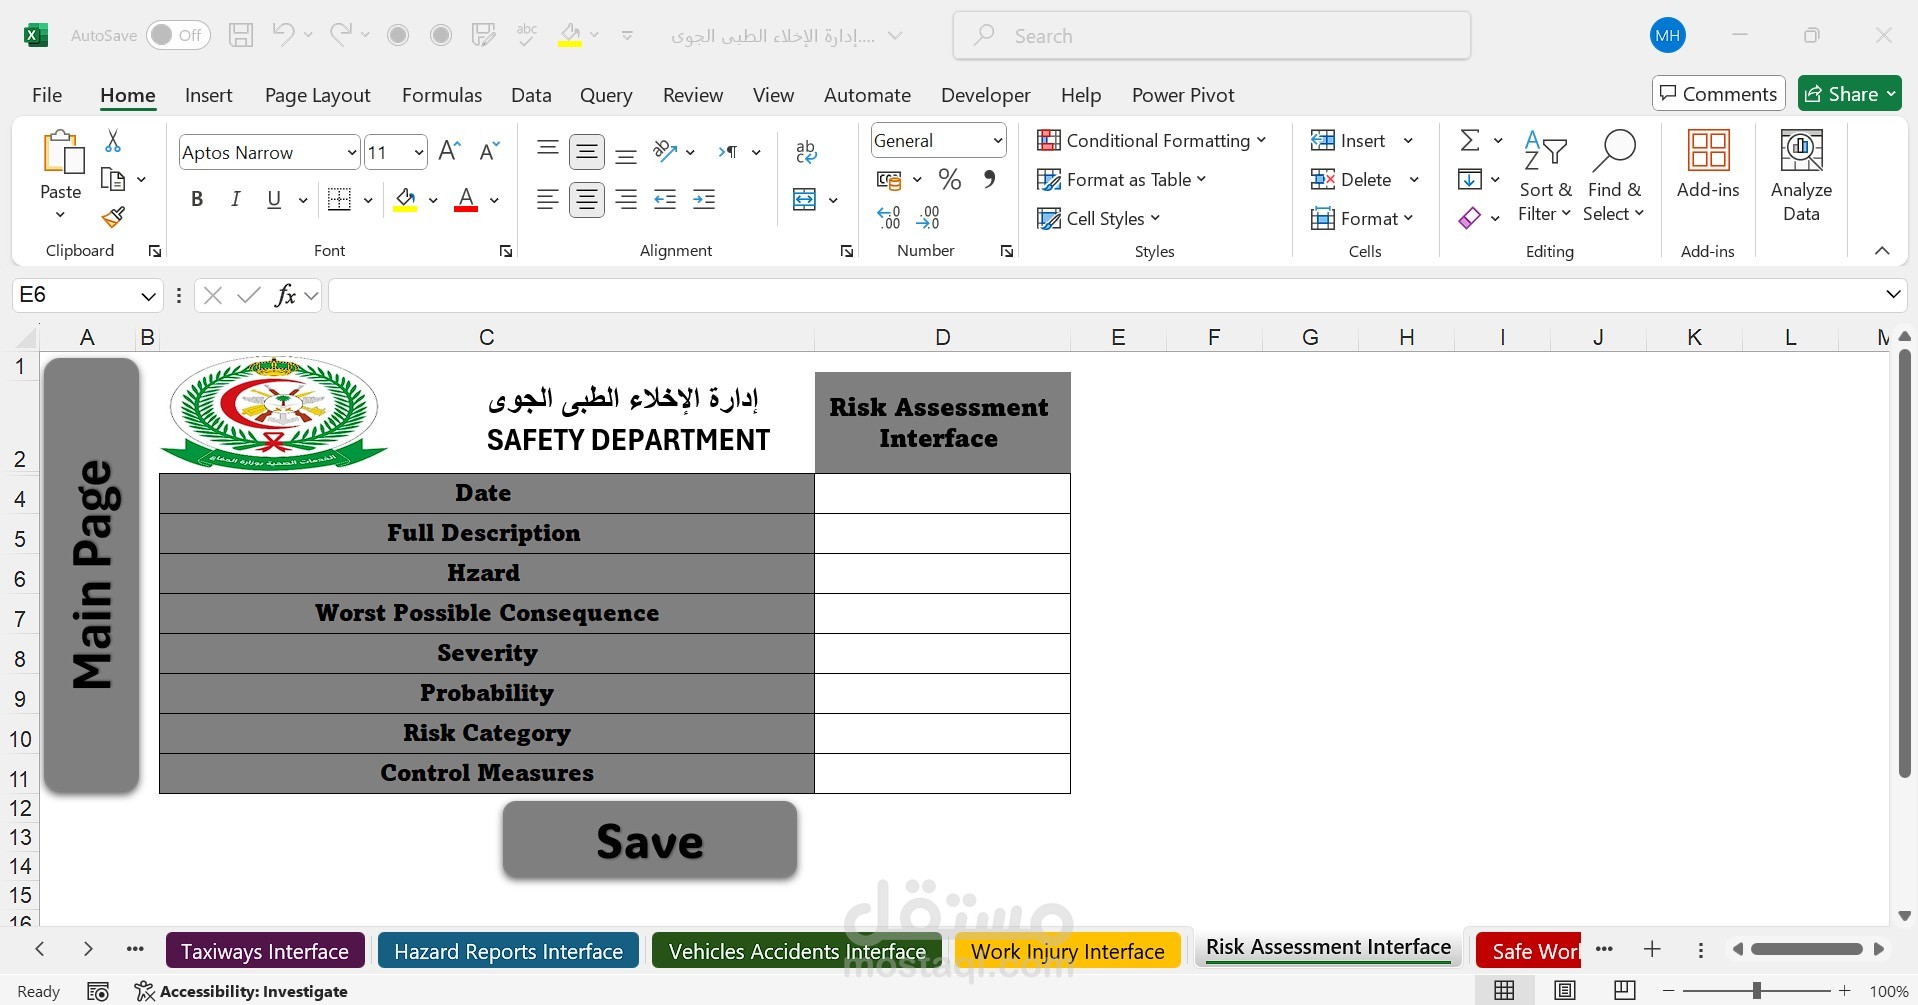Click the Clear eraser icon
1918x1005 pixels.
pos(1470,218)
